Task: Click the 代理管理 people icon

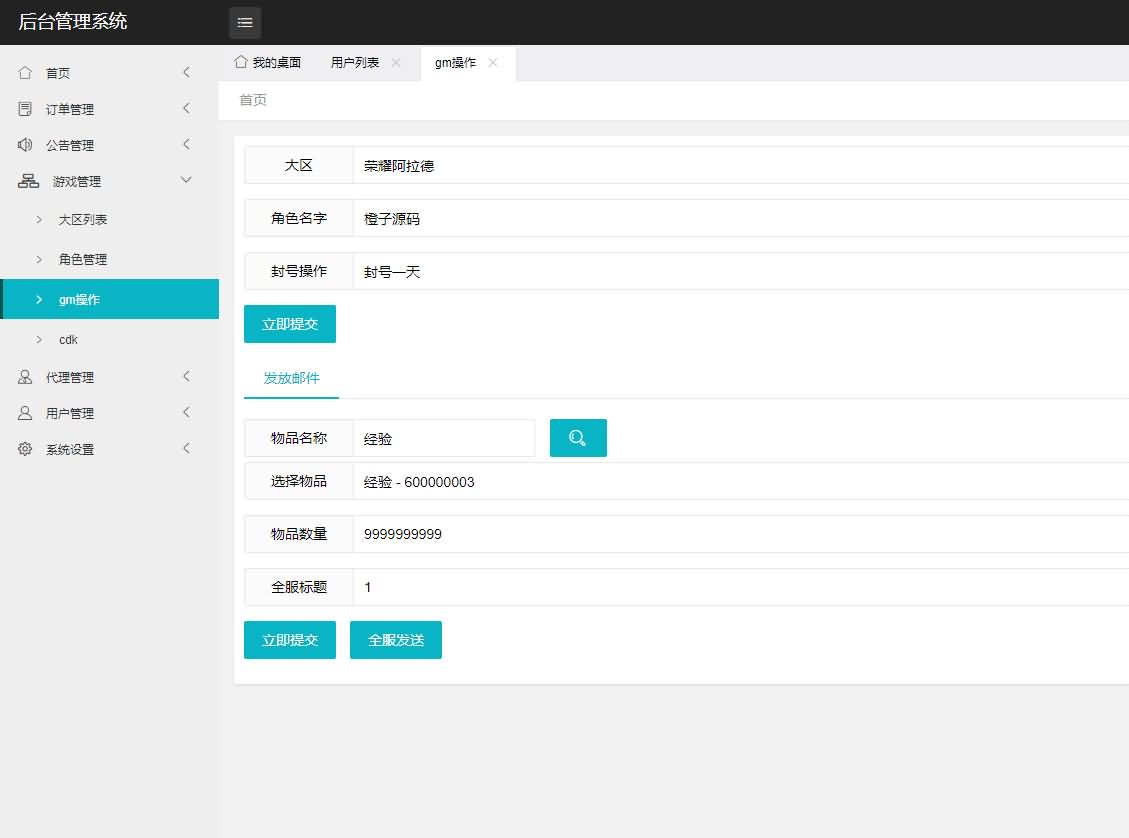Action: (x=25, y=377)
